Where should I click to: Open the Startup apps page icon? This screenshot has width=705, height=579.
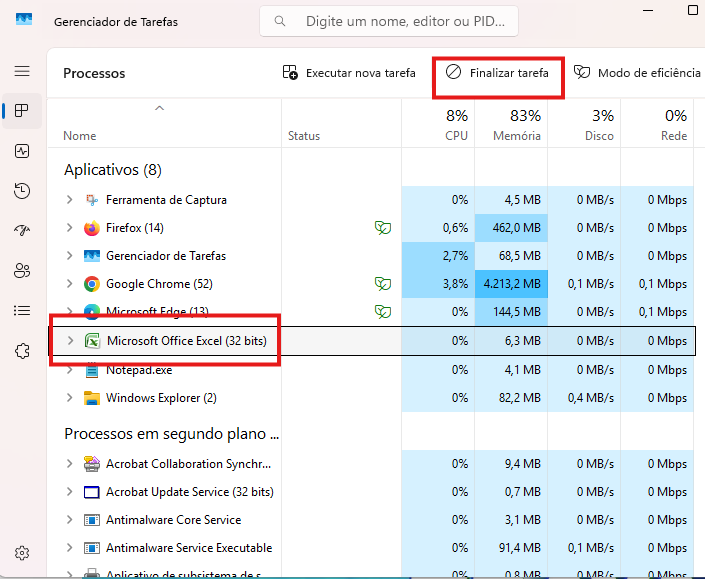pyautogui.click(x=22, y=231)
